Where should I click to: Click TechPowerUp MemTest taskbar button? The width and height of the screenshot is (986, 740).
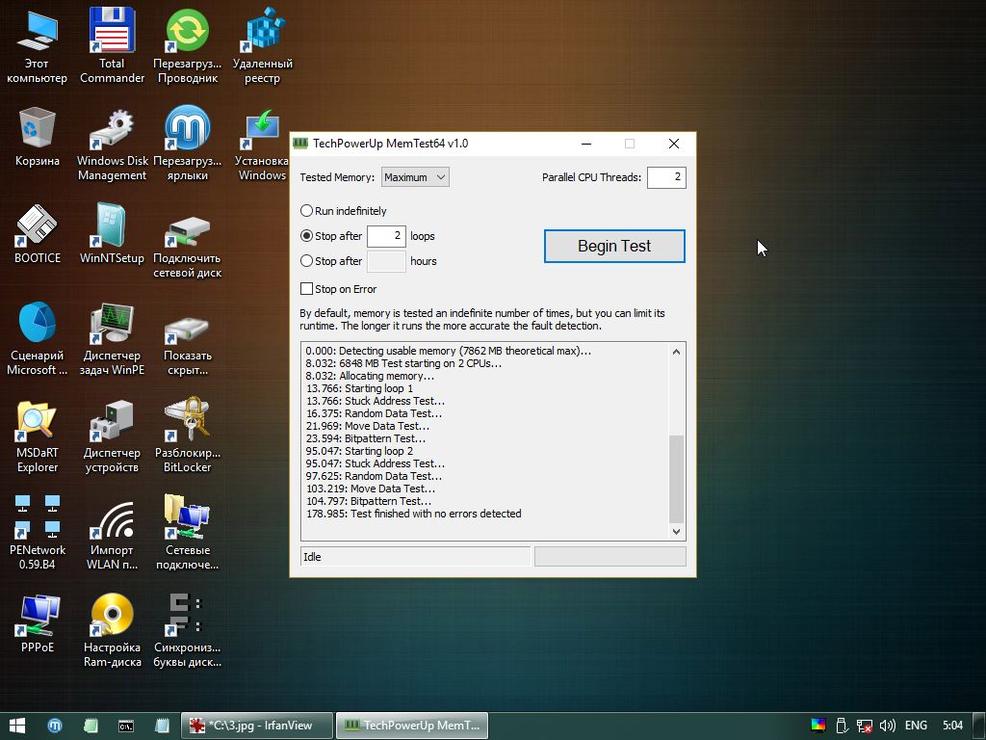pyautogui.click(x=412, y=726)
